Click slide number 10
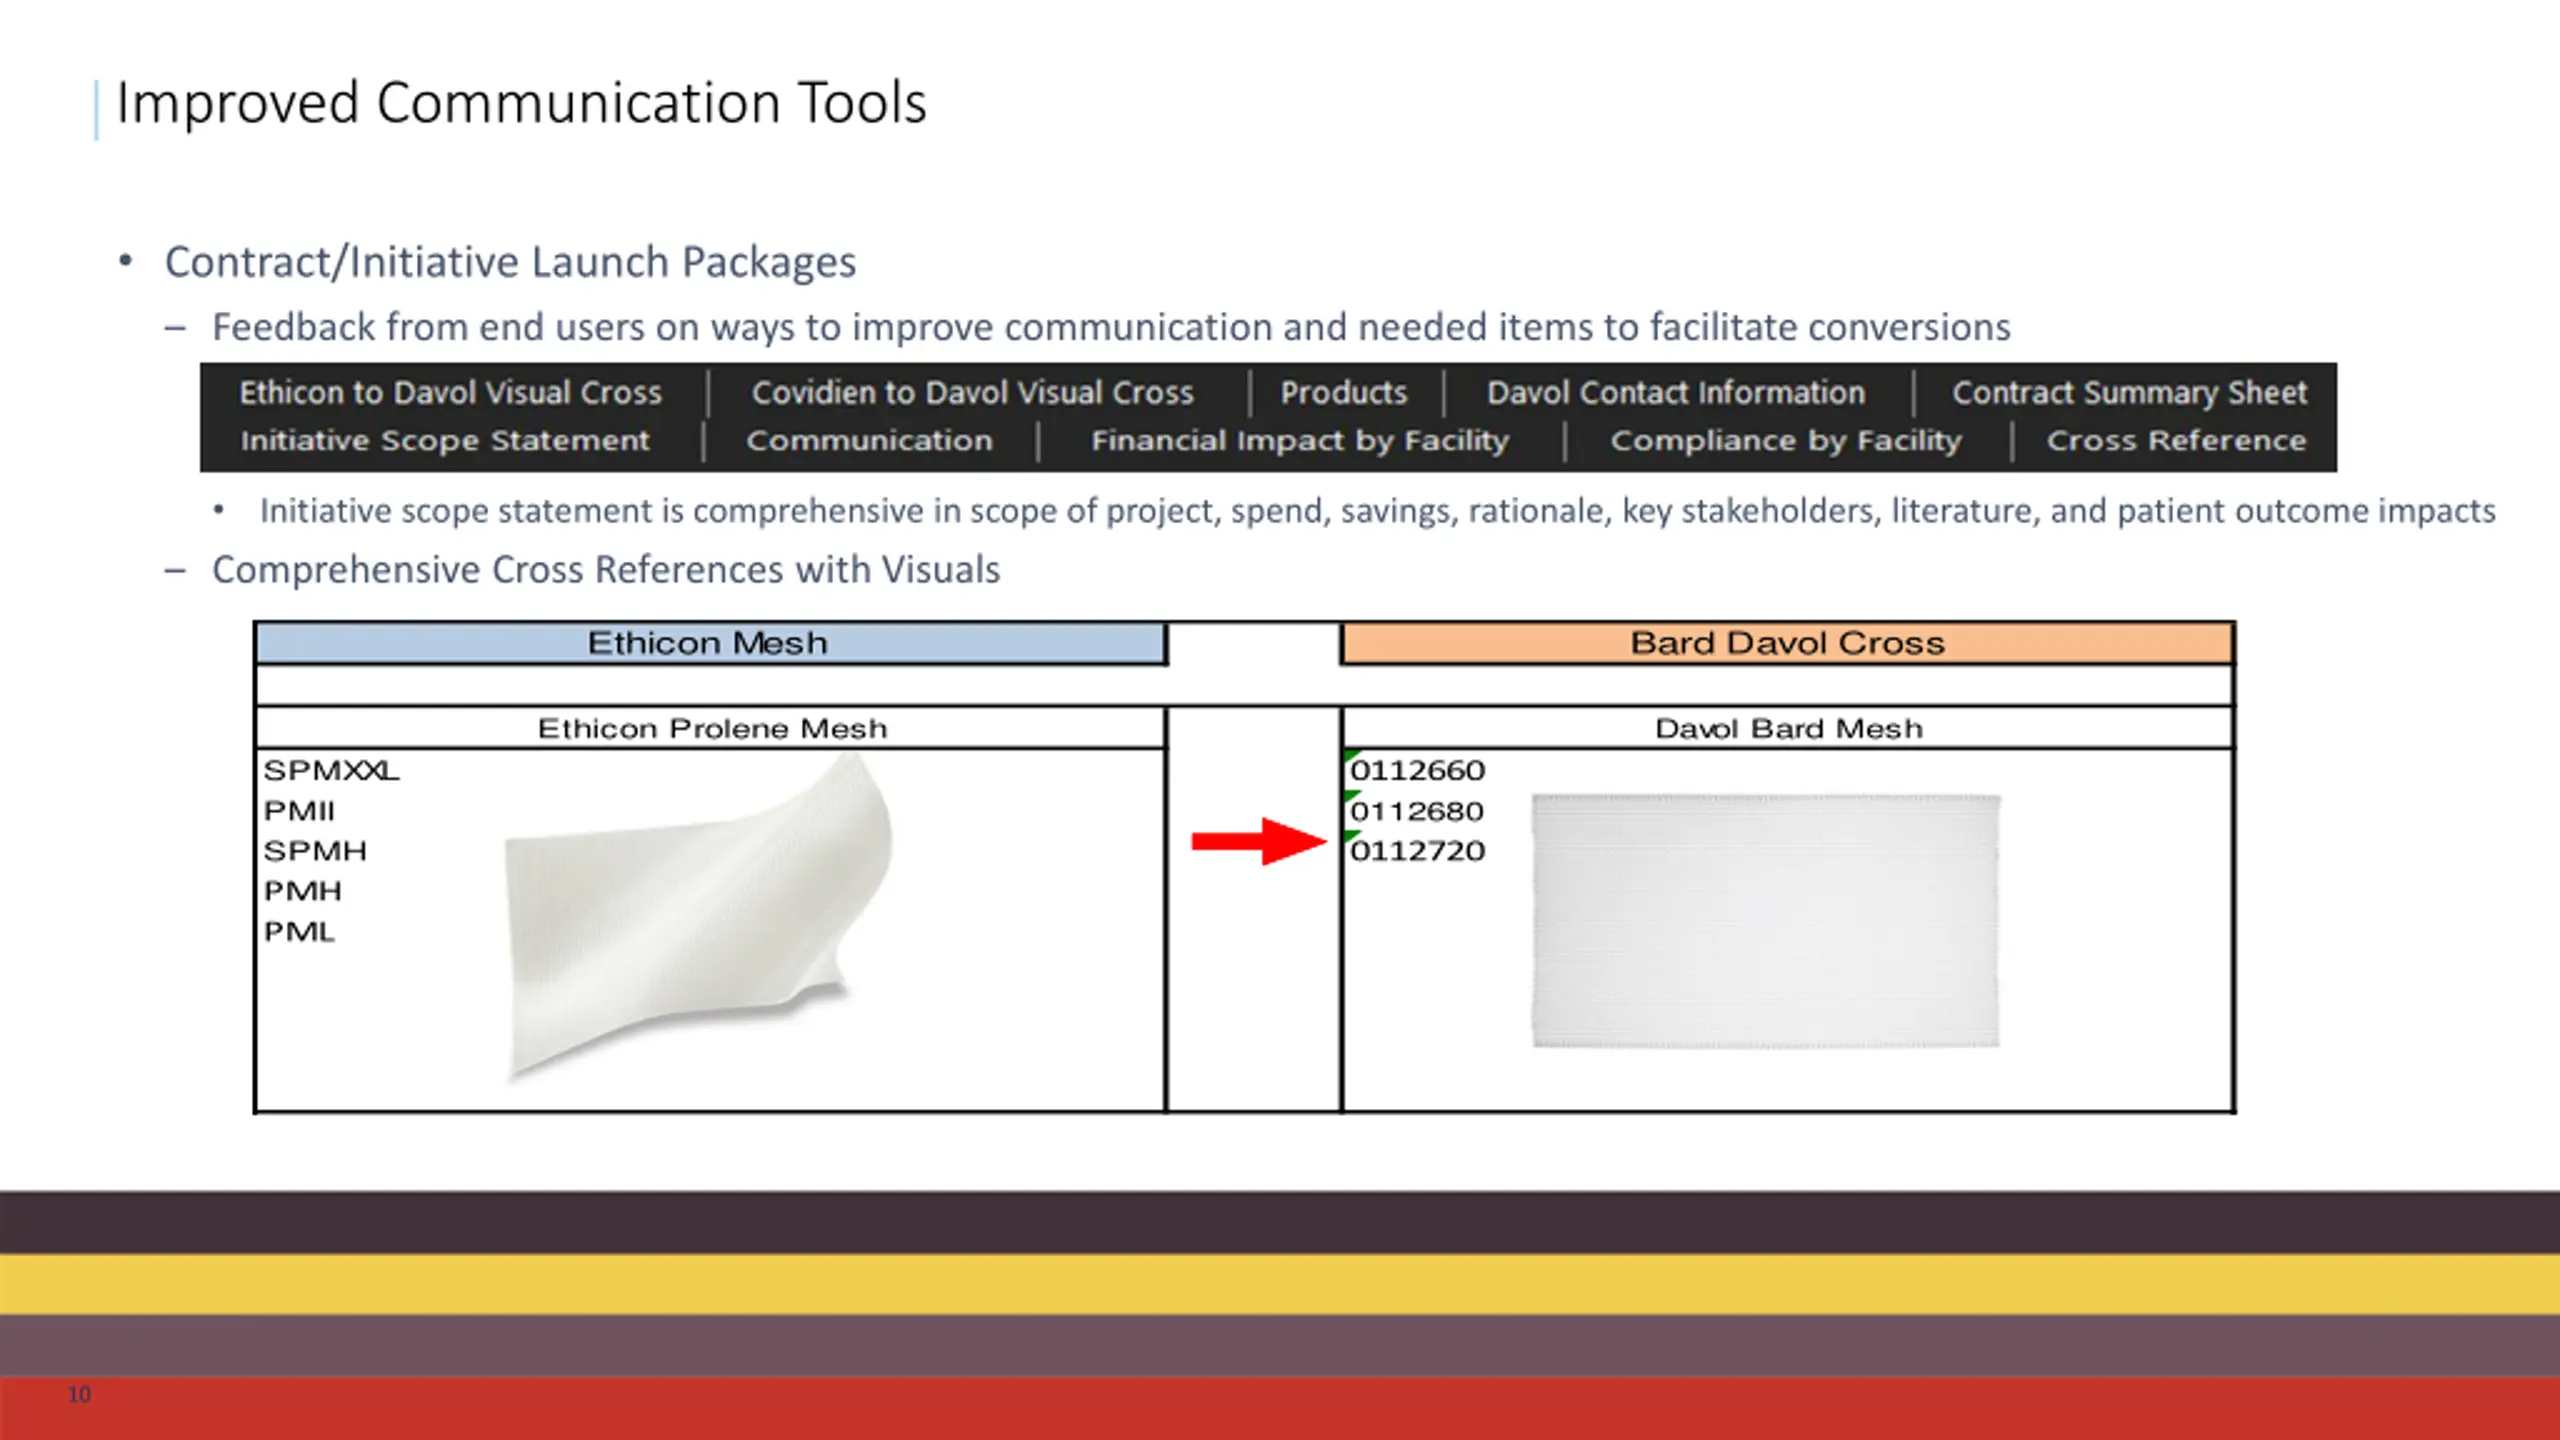 point(79,1394)
